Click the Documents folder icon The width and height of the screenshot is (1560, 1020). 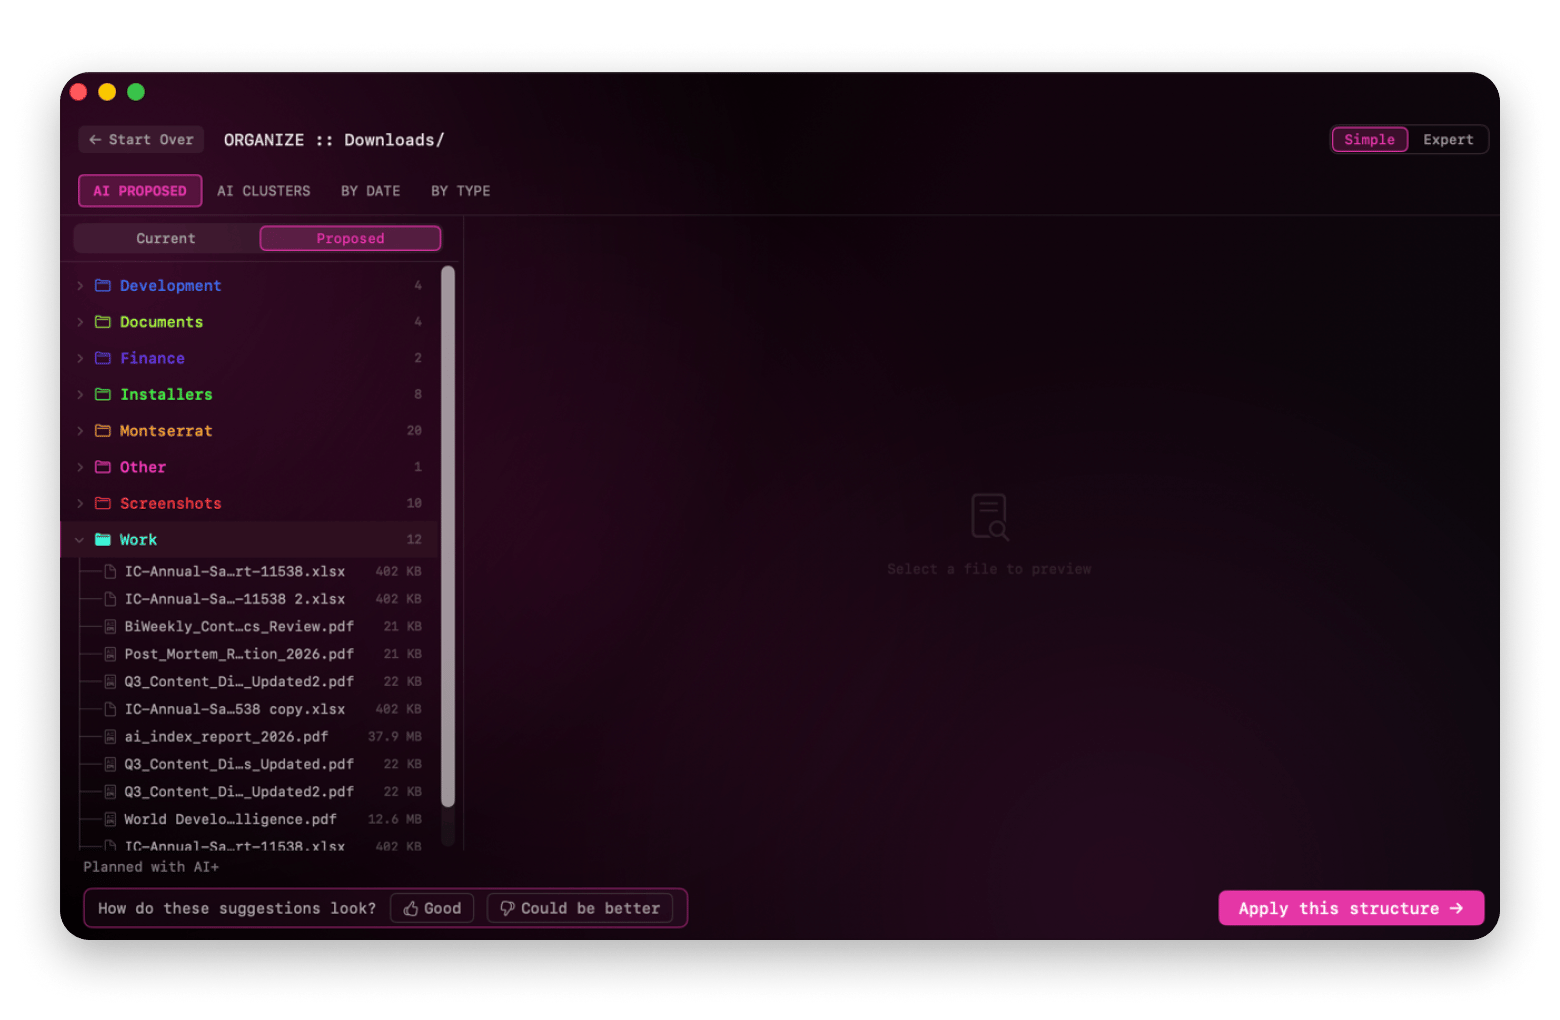[103, 322]
